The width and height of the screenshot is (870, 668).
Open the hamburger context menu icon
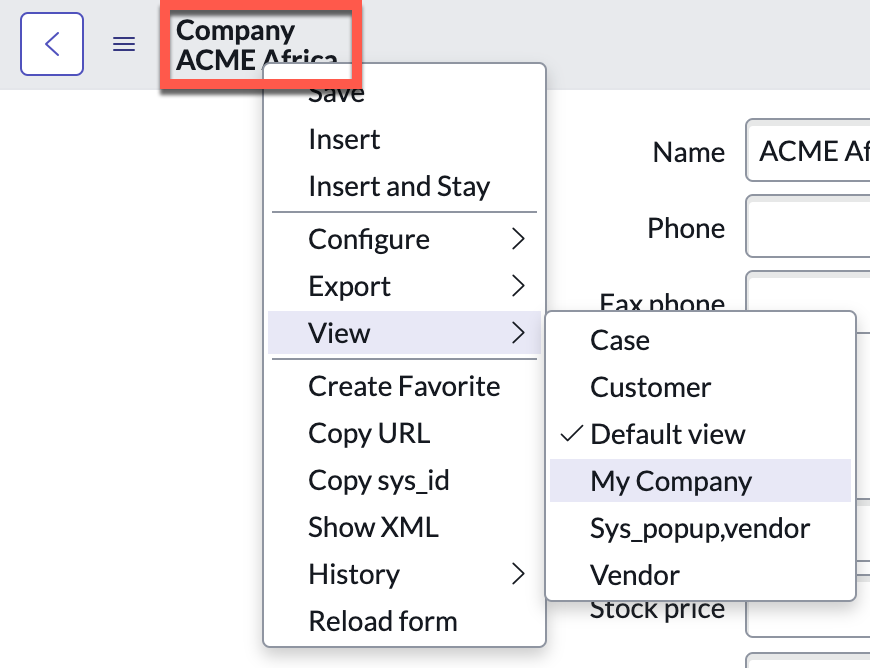coord(124,44)
